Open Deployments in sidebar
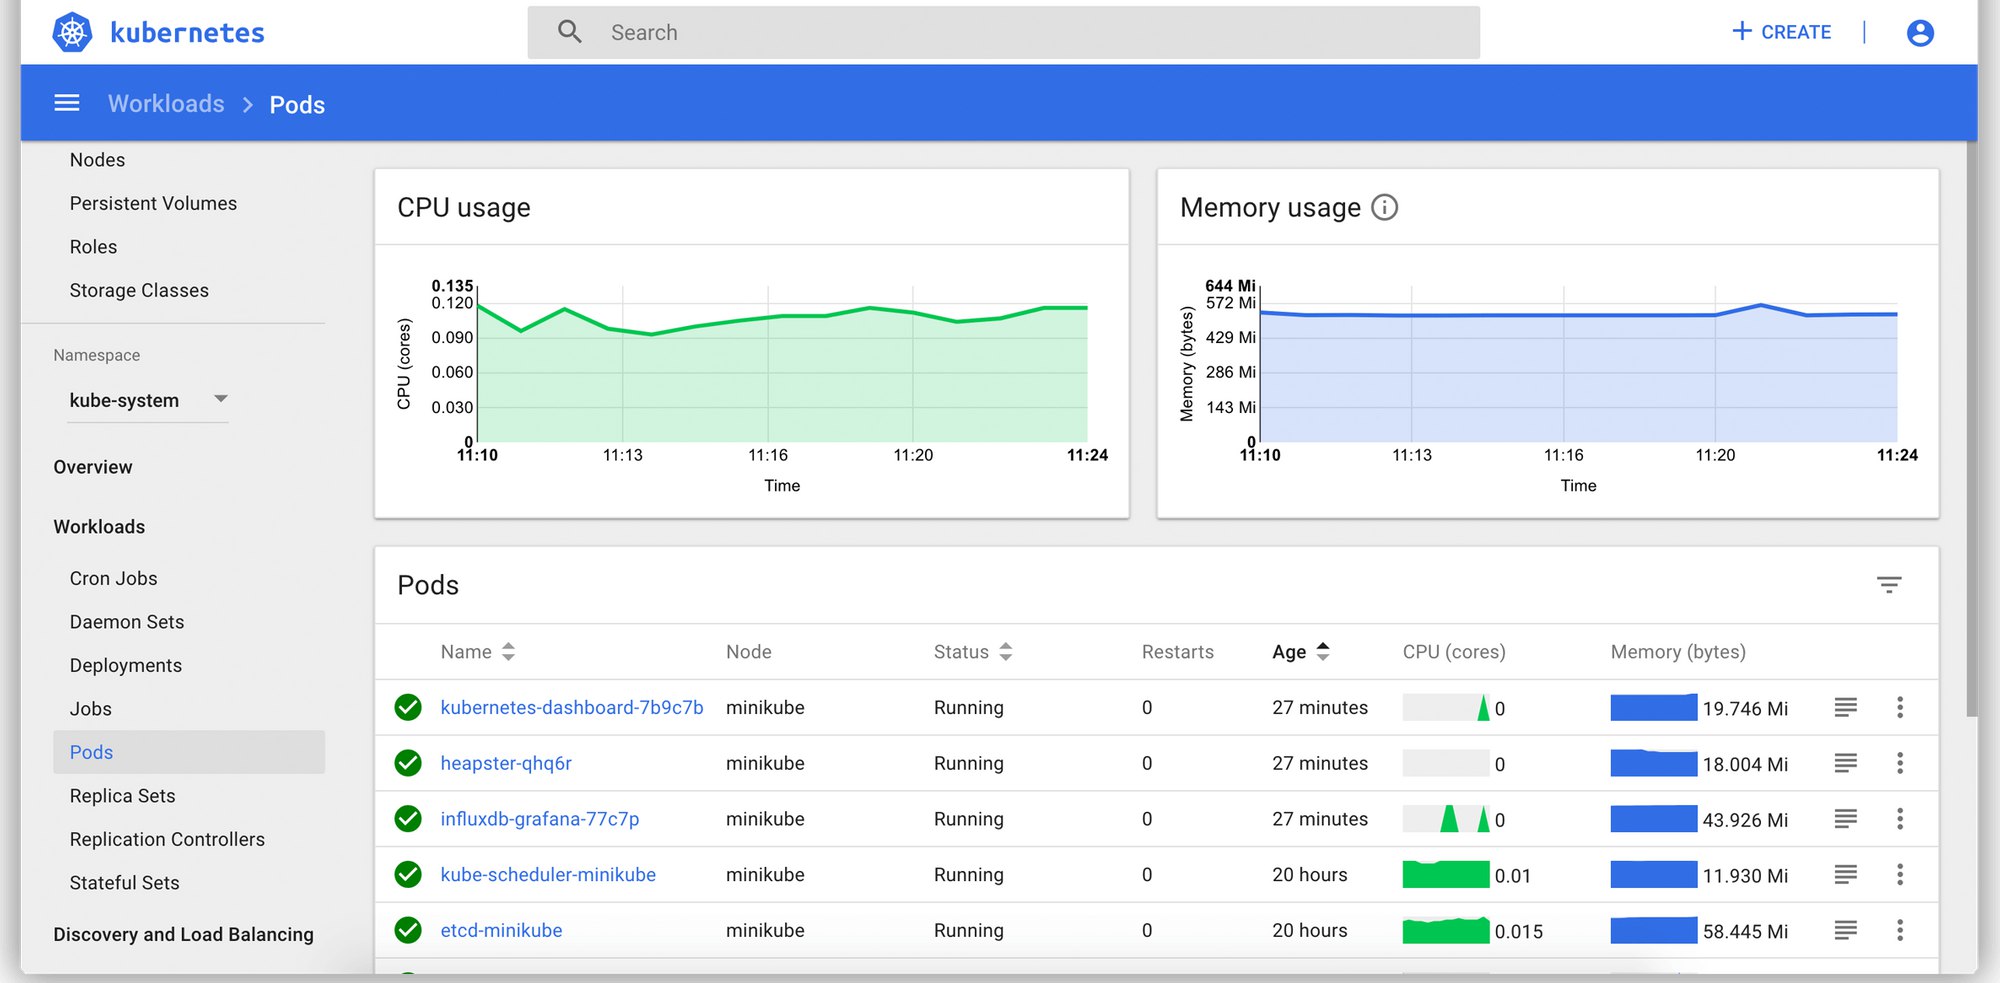This screenshot has height=983, width=2000. point(126,665)
